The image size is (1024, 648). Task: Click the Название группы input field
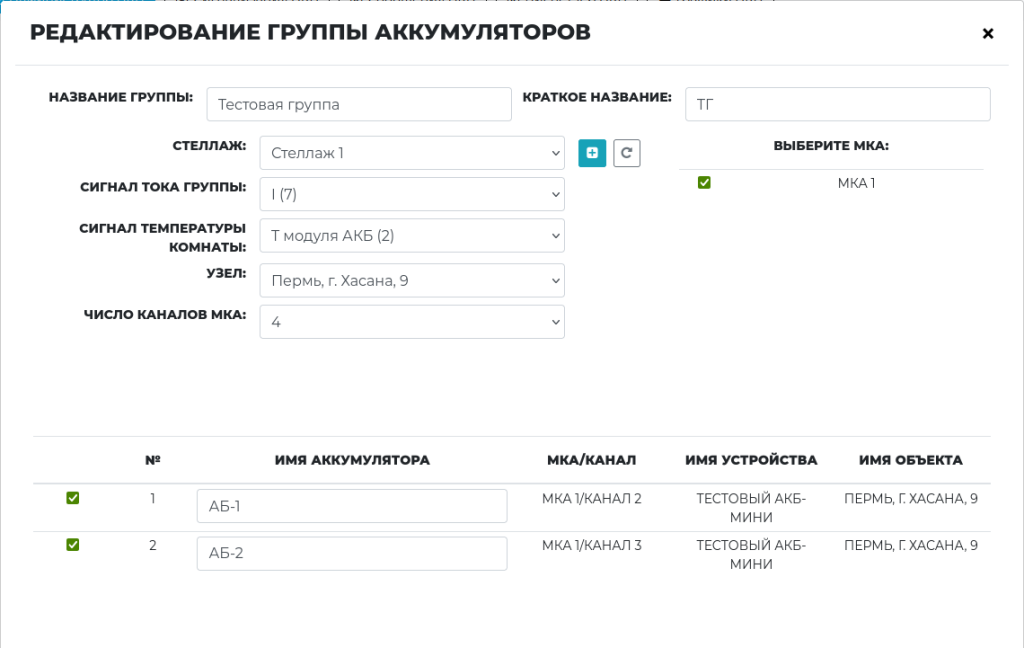click(359, 105)
